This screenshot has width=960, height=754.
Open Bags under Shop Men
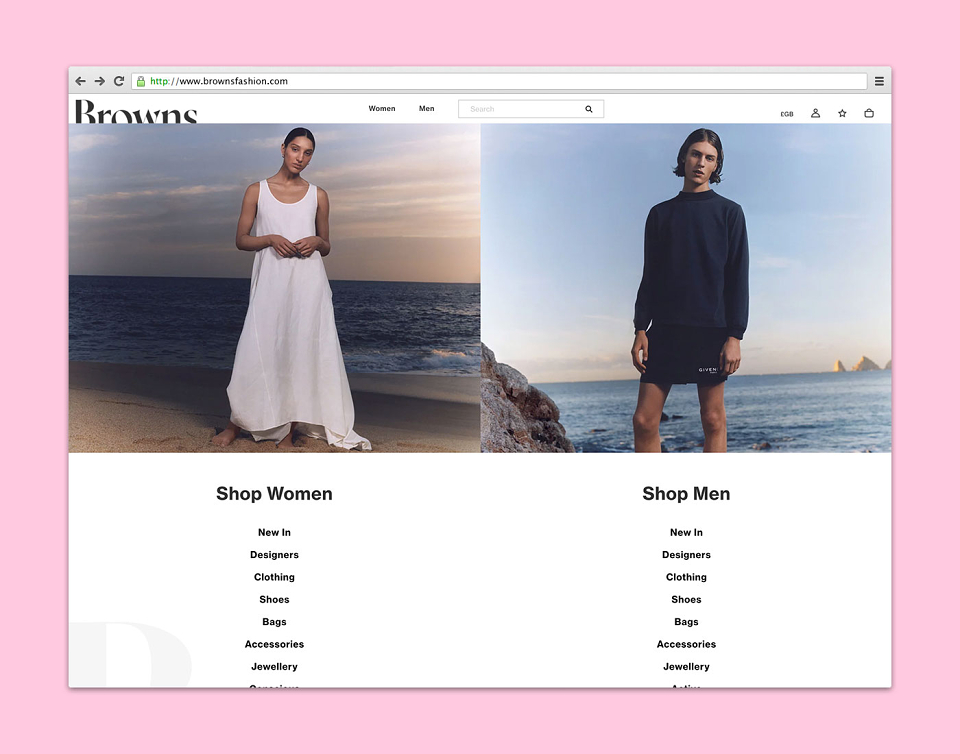point(686,622)
